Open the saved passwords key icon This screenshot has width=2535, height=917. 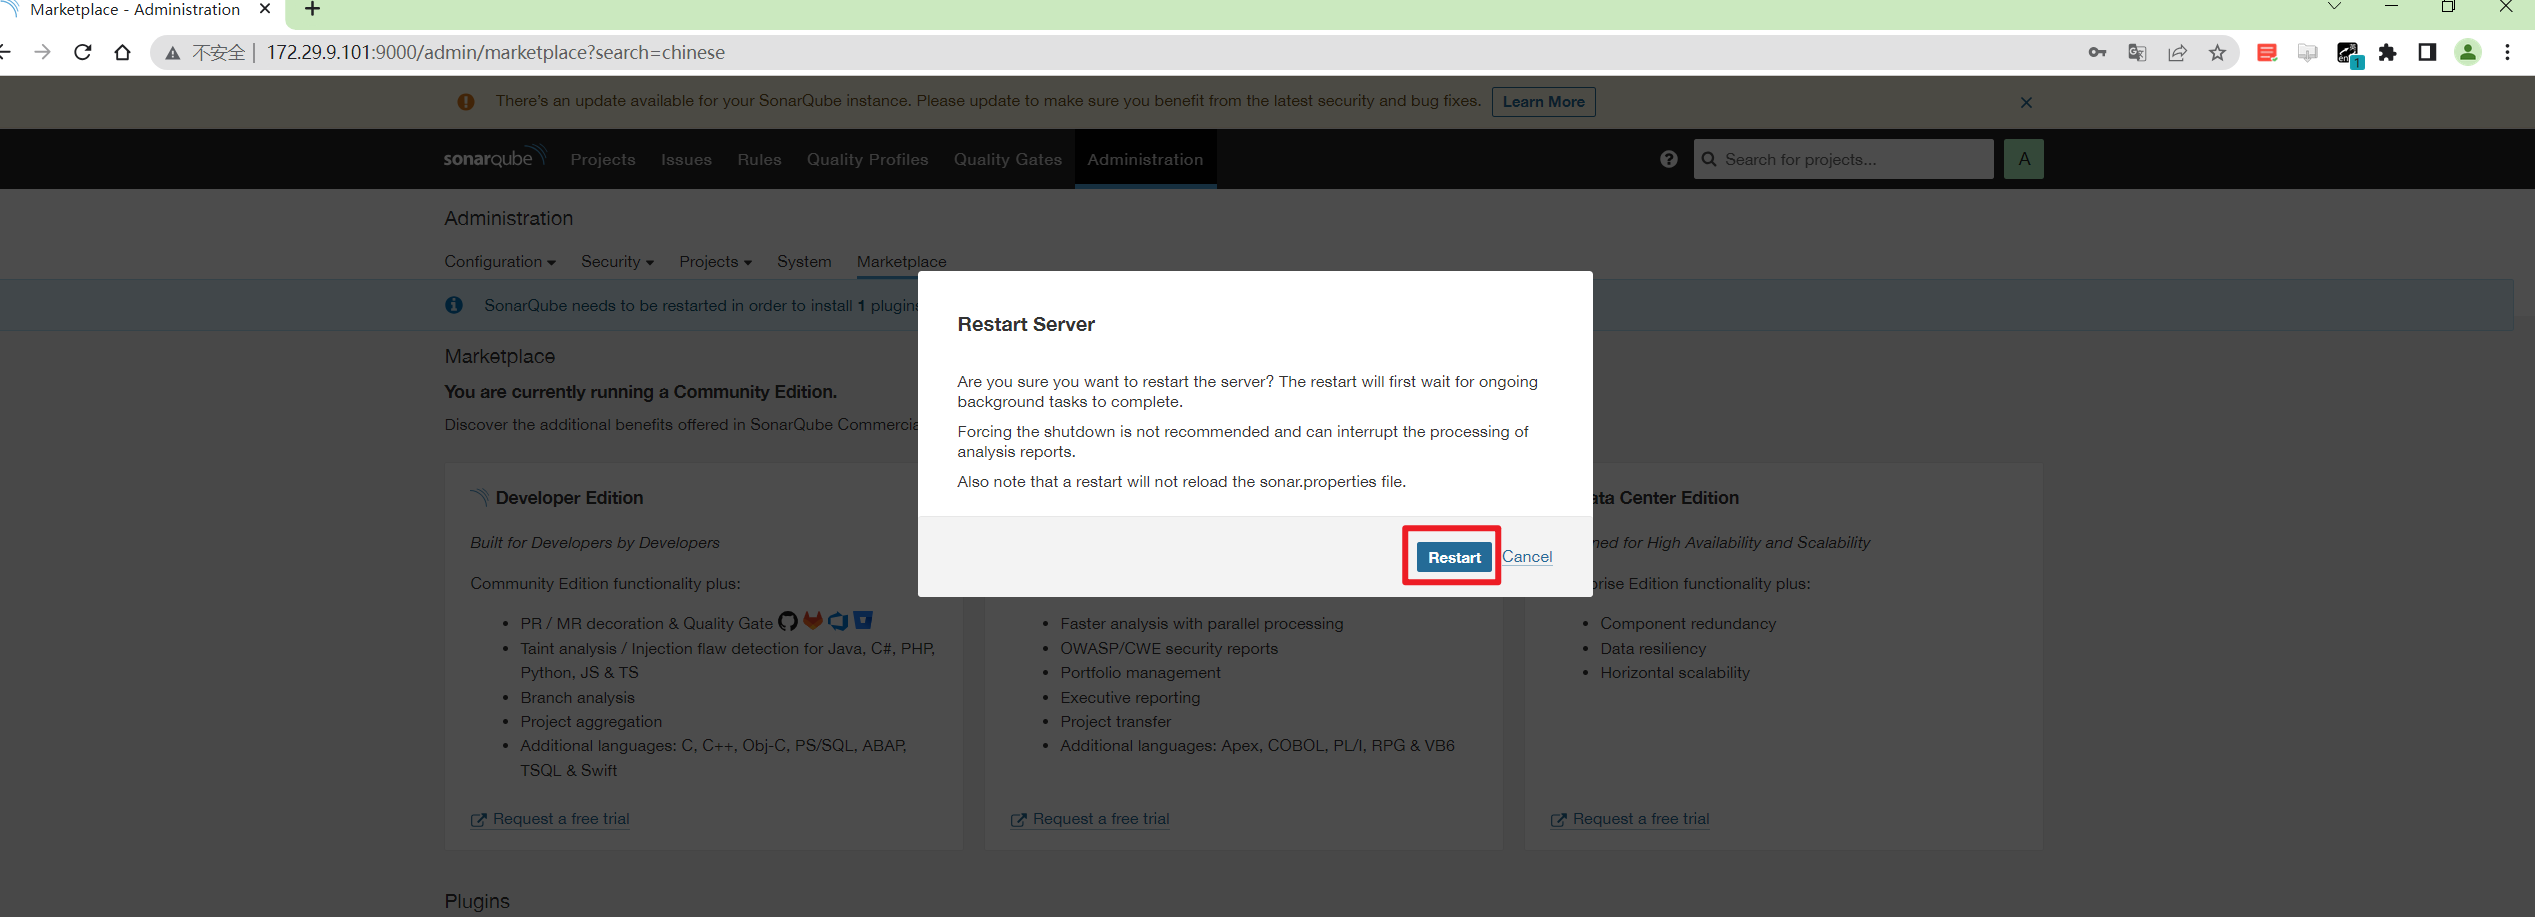2097,52
